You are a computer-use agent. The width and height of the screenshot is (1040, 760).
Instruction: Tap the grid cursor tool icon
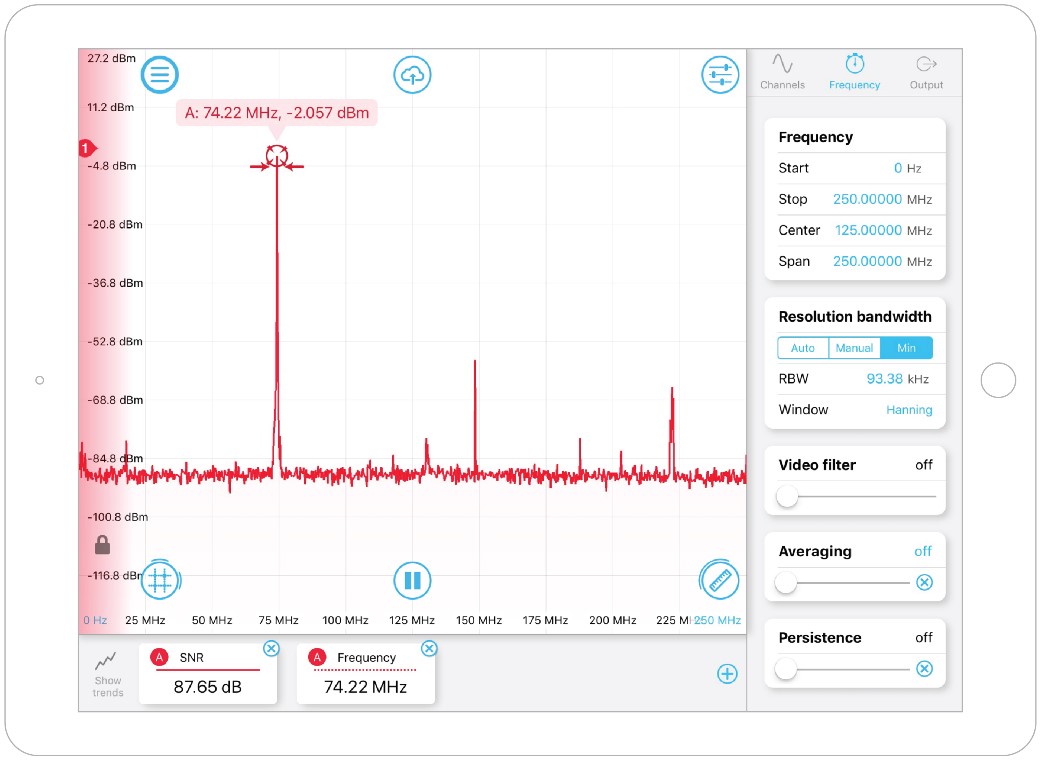click(x=160, y=579)
